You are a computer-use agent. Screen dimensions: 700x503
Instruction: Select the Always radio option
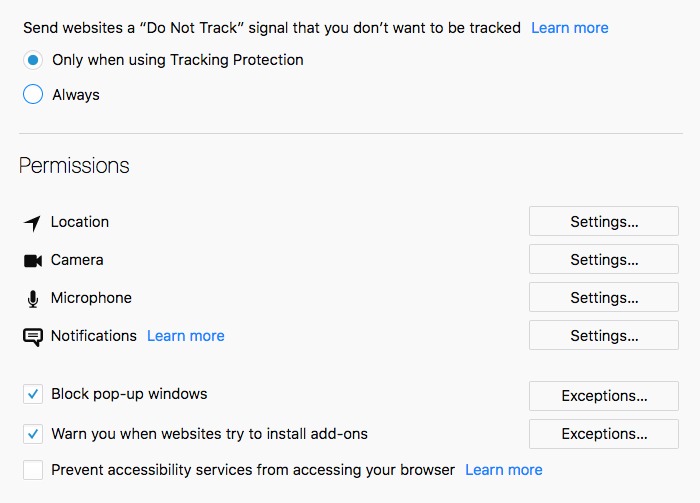pos(33,94)
